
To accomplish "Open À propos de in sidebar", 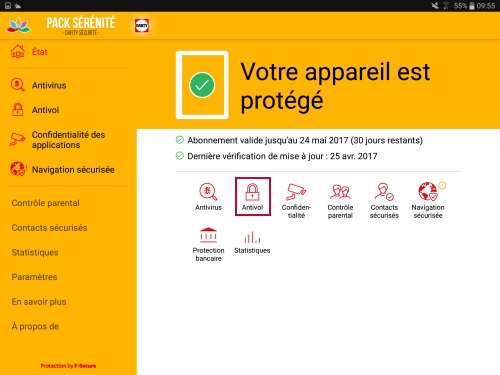I will point(35,326).
